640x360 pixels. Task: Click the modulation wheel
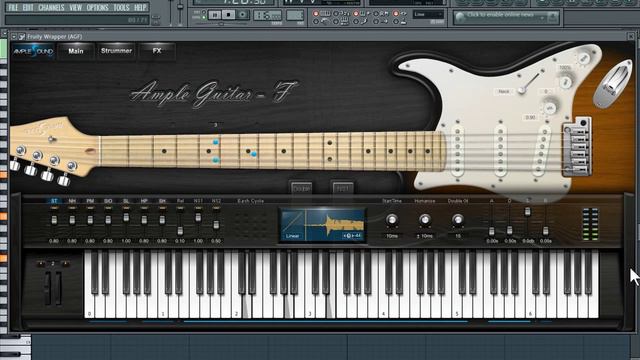point(58,288)
